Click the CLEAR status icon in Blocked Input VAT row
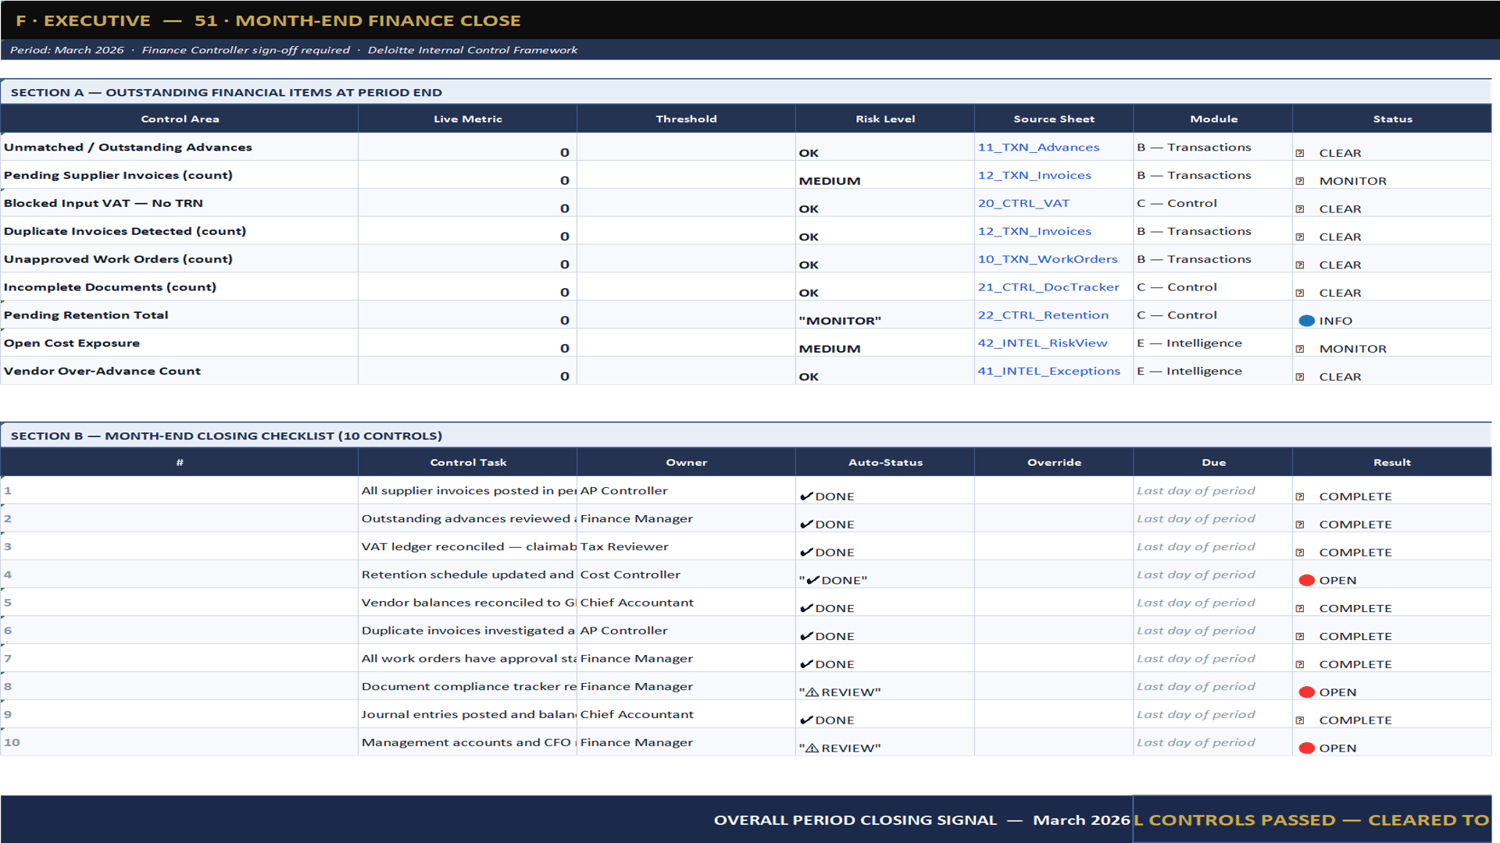This screenshot has width=1500, height=843. coord(1300,209)
